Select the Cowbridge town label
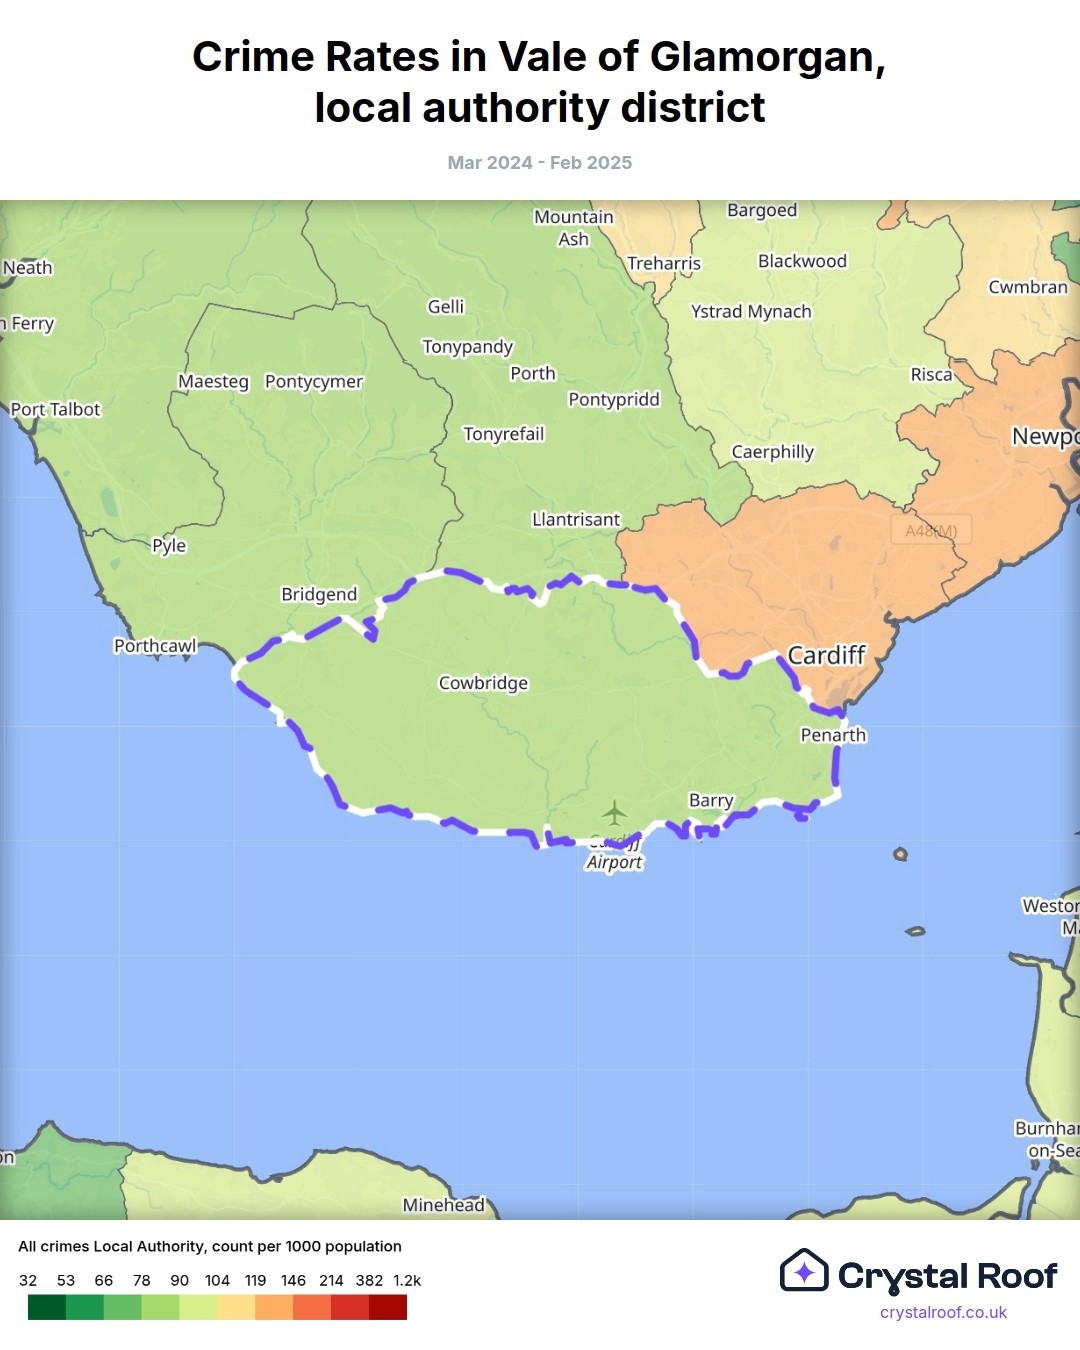1080x1350 pixels. click(483, 683)
